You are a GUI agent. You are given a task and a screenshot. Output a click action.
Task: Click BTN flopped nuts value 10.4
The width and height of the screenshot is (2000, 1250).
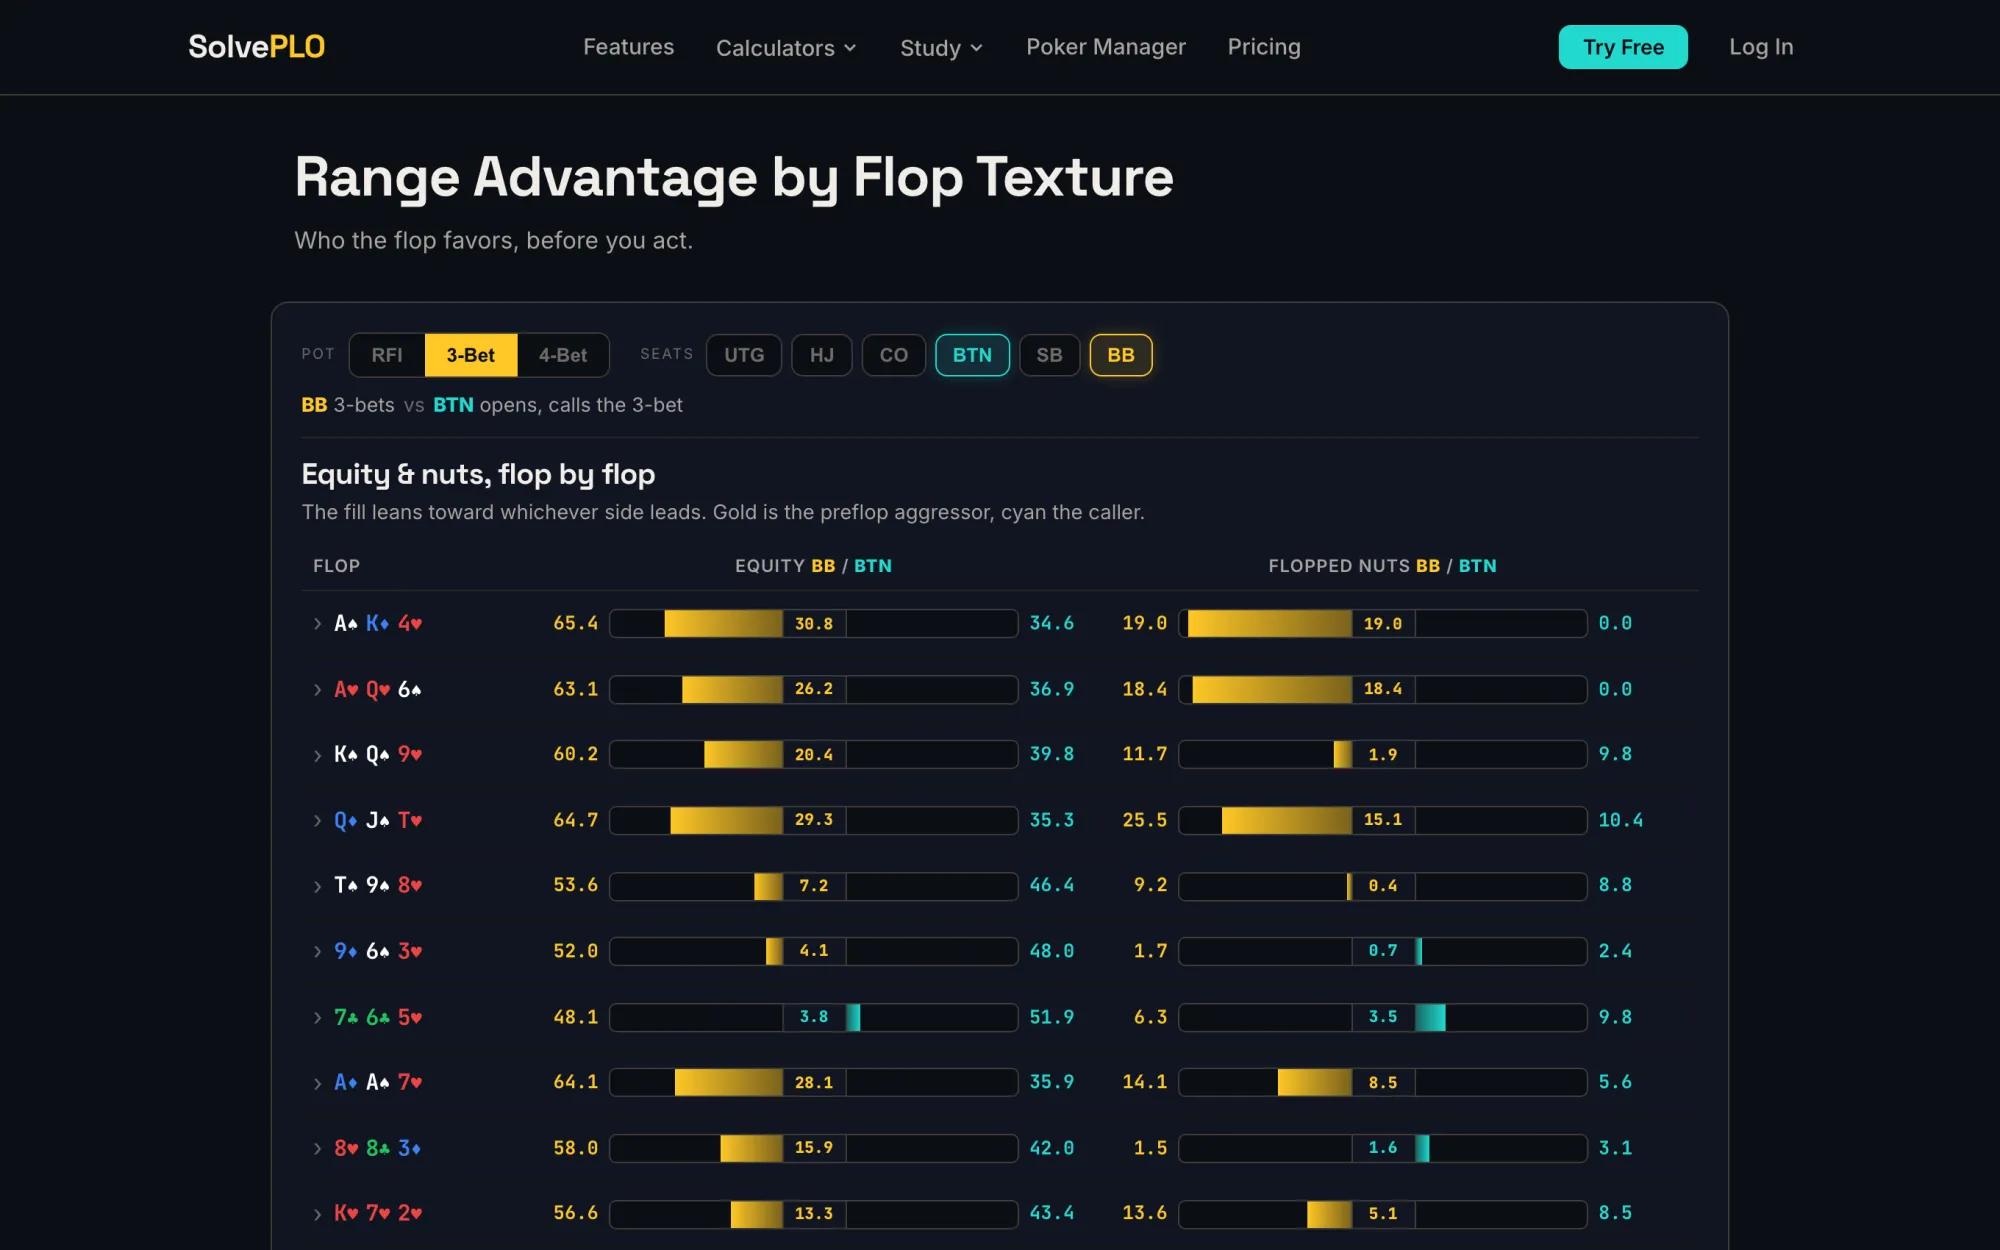tap(1620, 820)
